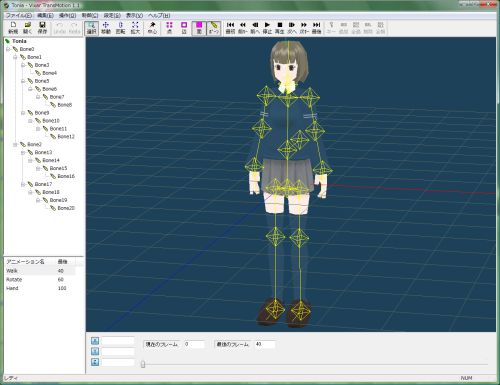
Task: Collapse the Bone2 tree node
Action: (15, 144)
